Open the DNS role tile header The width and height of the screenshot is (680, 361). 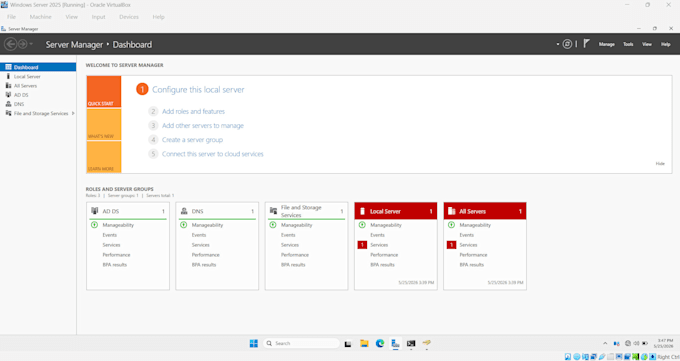click(x=217, y=211)
